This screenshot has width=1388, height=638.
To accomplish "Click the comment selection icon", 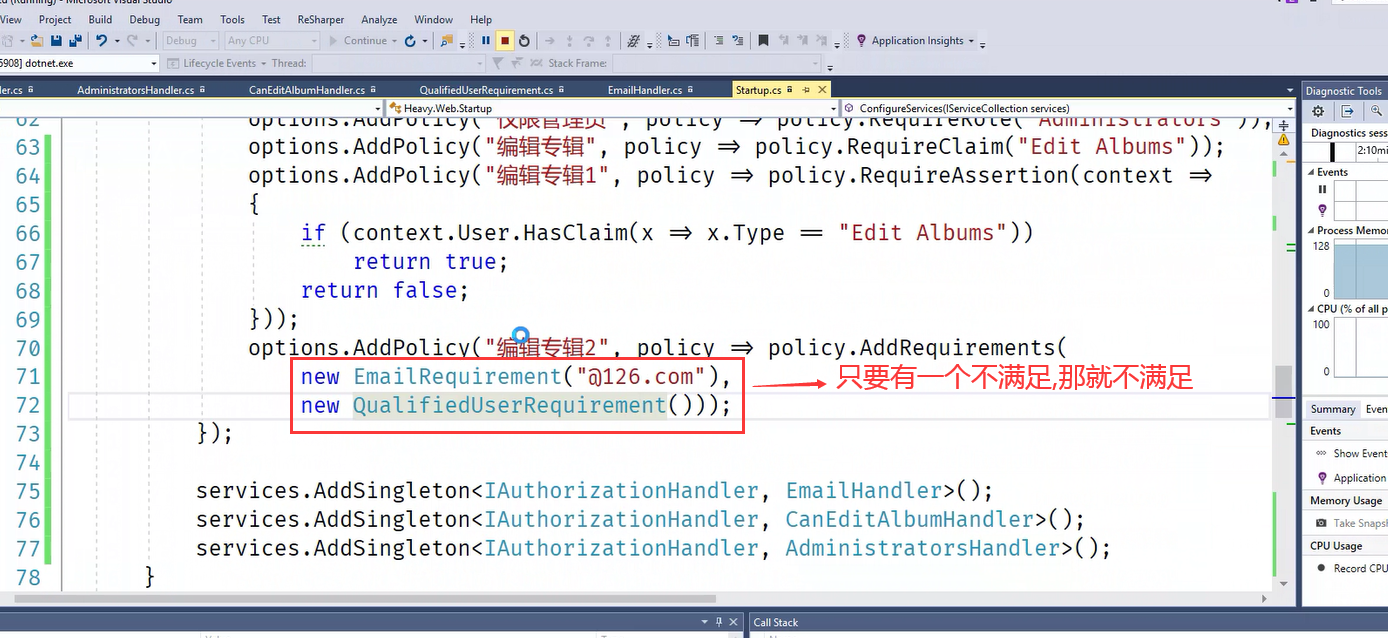I will pyautogui.click(x=717, y=41).
